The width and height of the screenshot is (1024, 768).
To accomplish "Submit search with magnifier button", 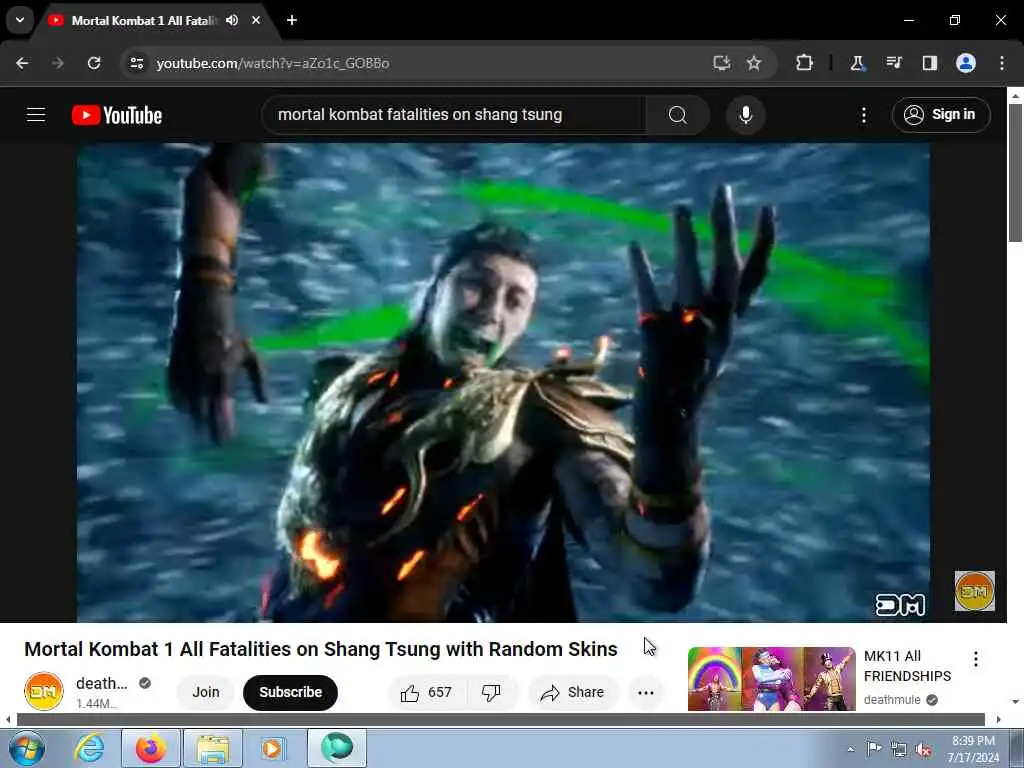I will pyautogui.click(x=678, y=115).
